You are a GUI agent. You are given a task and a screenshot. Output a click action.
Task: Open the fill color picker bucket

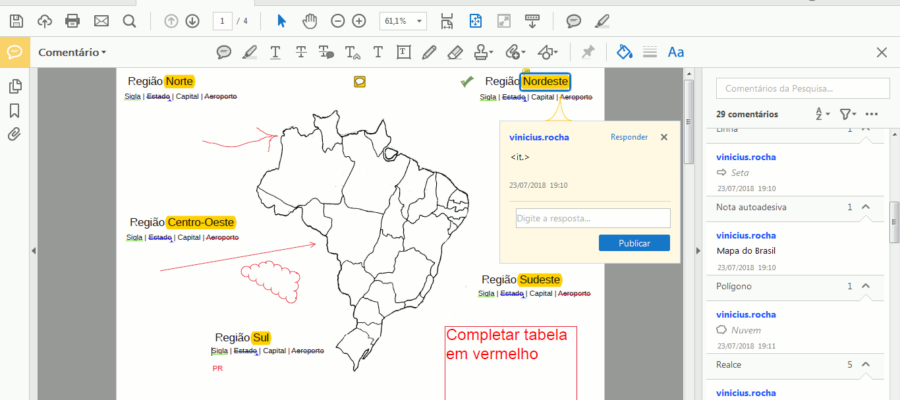click(624, 52)
